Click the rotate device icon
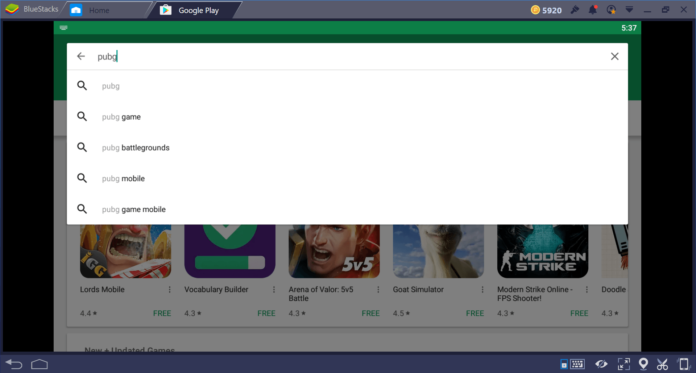 click(x=684, y=365)
